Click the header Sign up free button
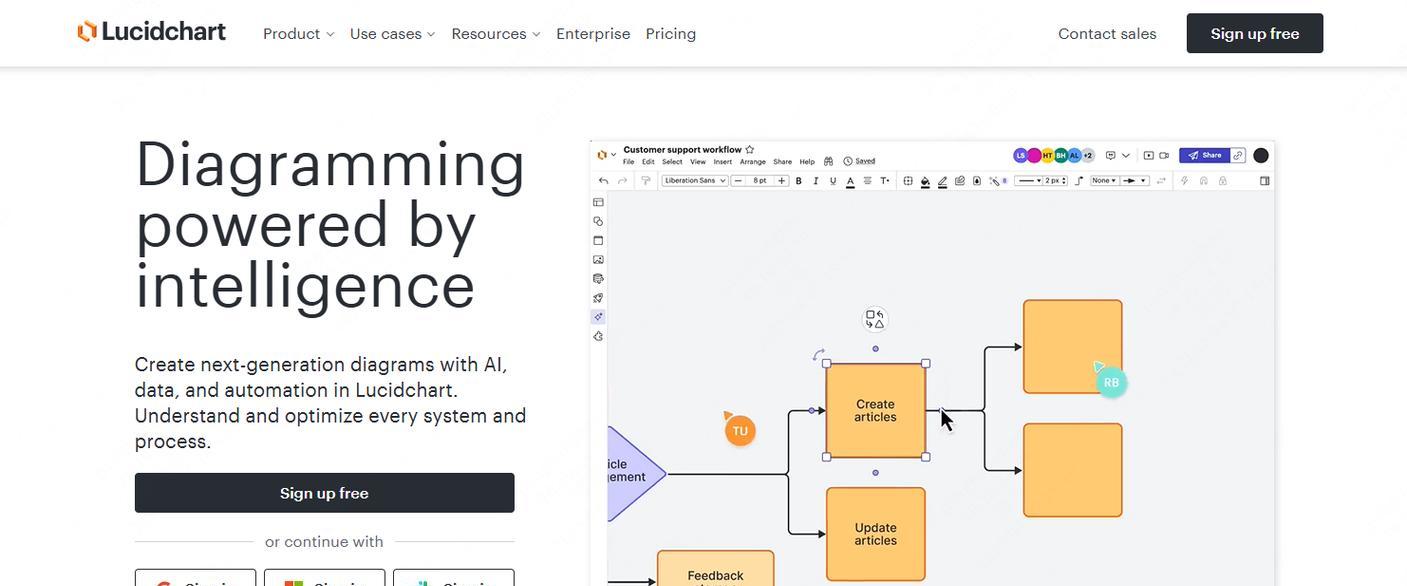 1255,33
